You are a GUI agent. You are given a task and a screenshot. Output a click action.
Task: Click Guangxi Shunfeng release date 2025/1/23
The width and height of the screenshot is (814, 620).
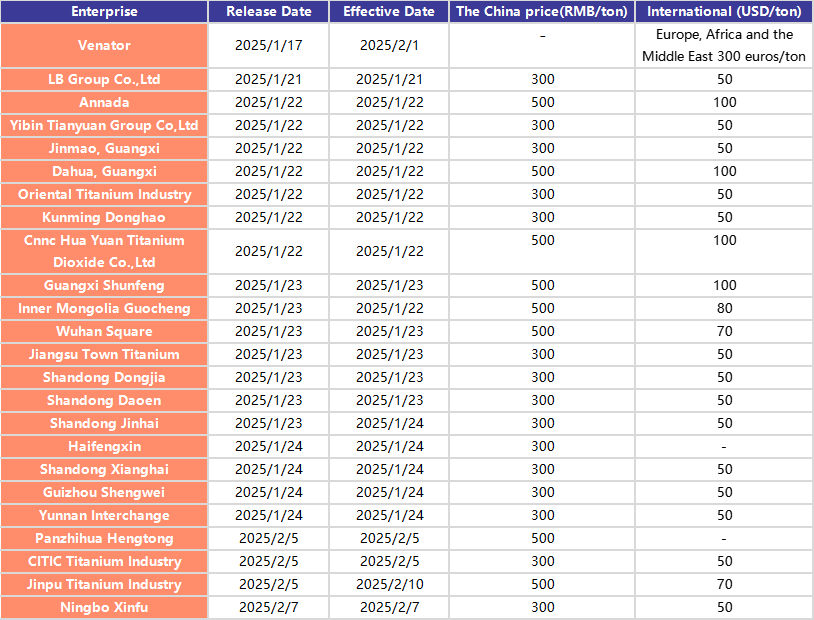tap(268, 285)
